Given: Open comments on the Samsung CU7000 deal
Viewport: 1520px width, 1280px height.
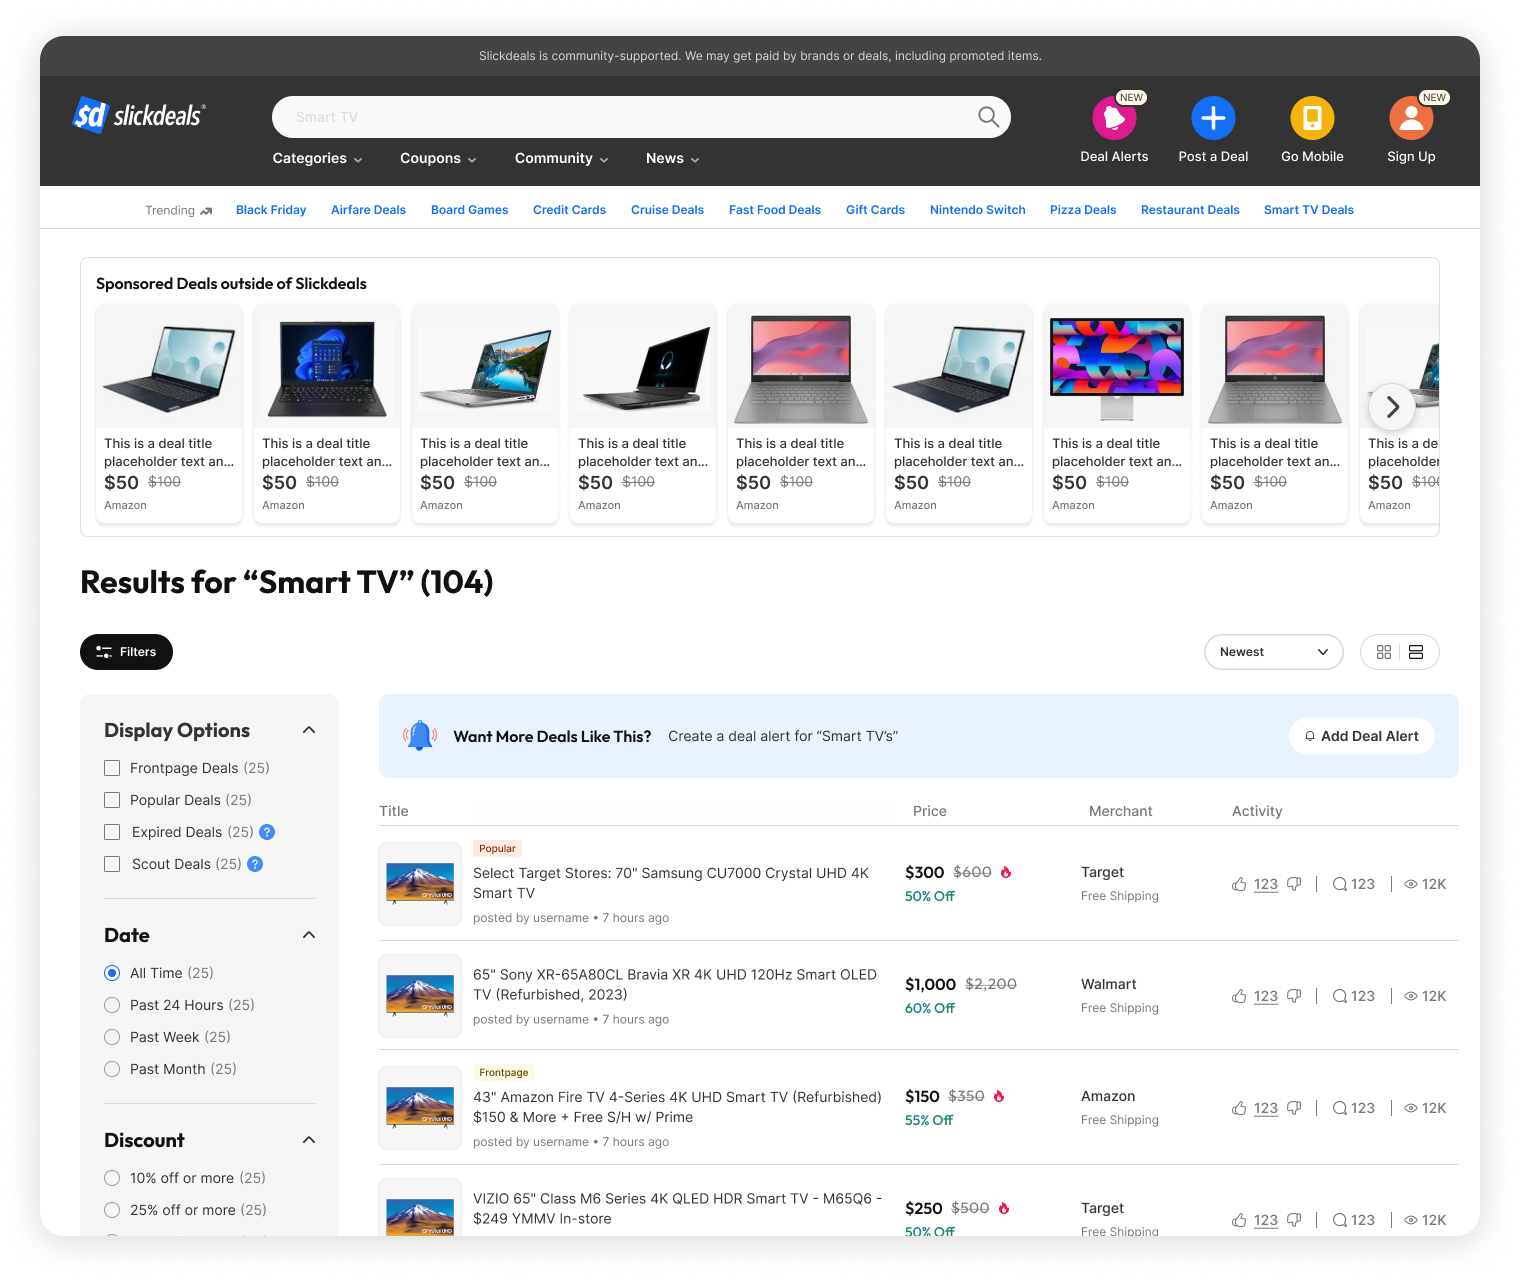Looking at the screenshot, I should click(x=1354, y=884).
